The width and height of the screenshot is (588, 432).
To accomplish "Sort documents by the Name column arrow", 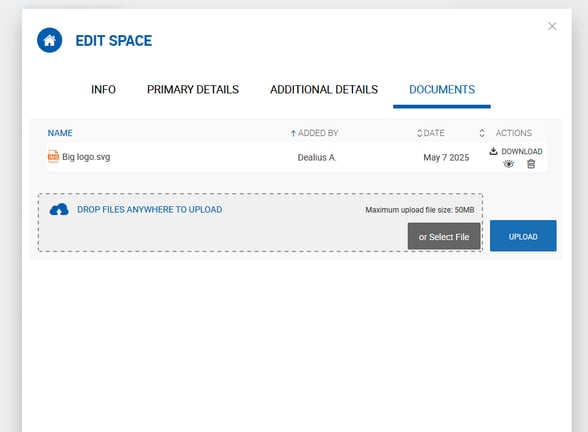I will tap(293, 133).
